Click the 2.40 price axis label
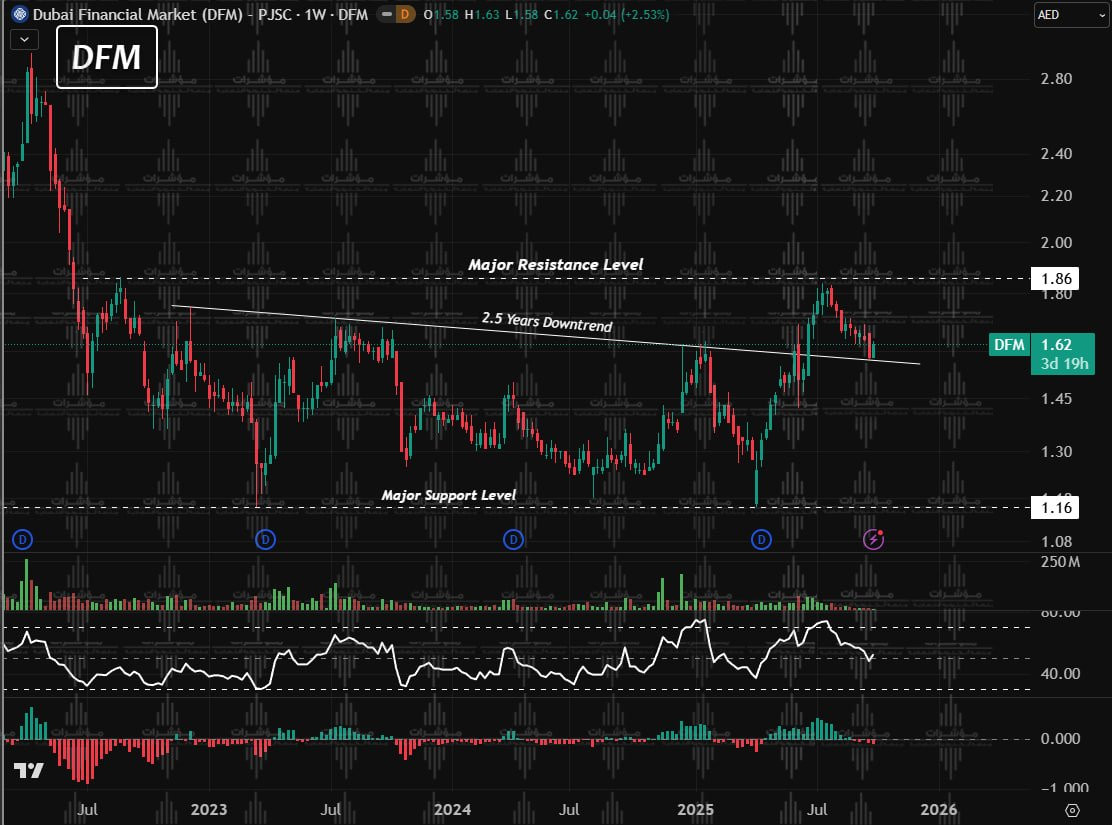The image size is (1112, 825). click(1056, 154)
